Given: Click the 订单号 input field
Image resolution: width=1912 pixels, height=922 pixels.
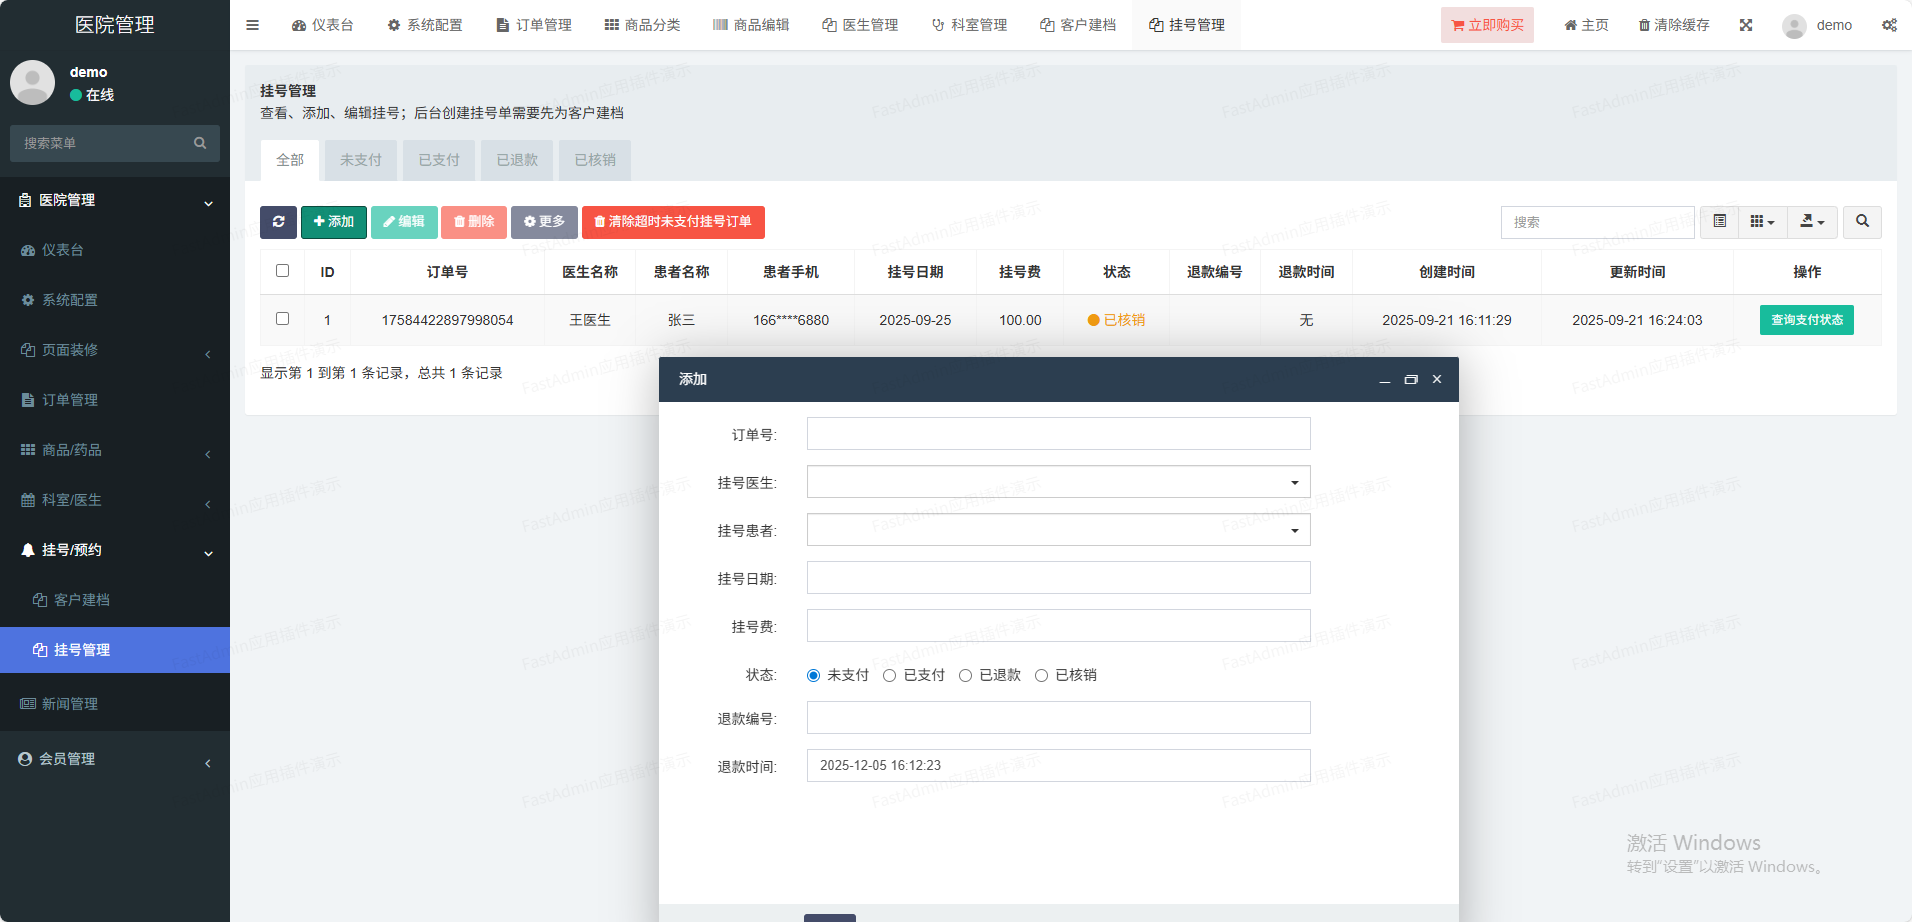Looking at the screenshot, I should (1058, 434).
